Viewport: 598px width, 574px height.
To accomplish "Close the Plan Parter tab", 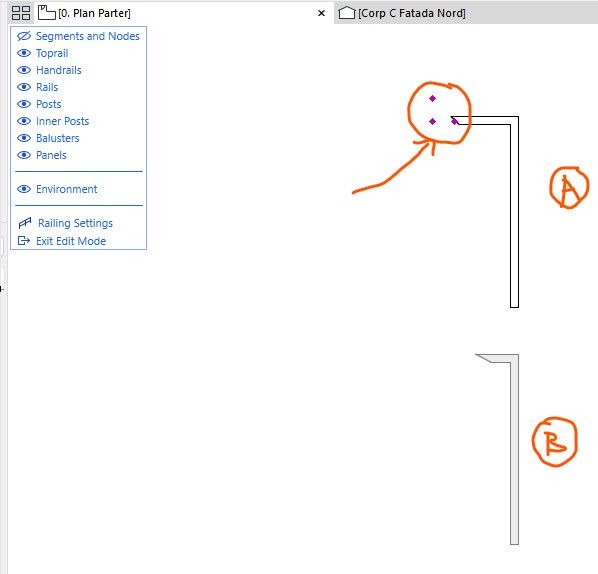I will 322,13.
